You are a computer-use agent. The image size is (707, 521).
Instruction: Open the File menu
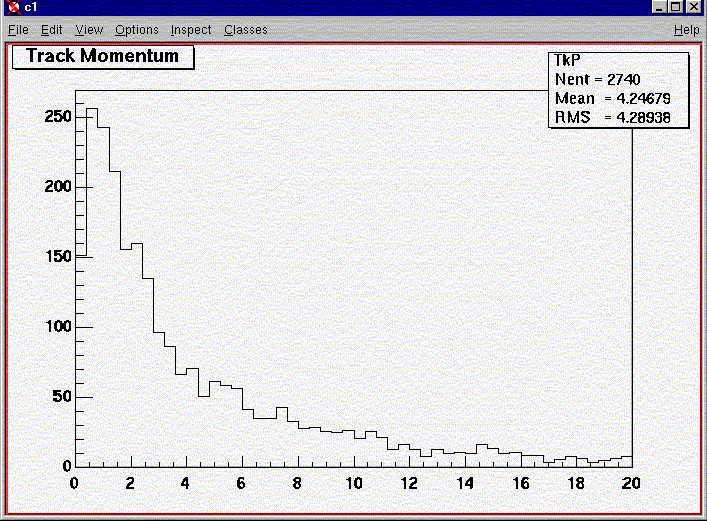click(x=17, y=30)
